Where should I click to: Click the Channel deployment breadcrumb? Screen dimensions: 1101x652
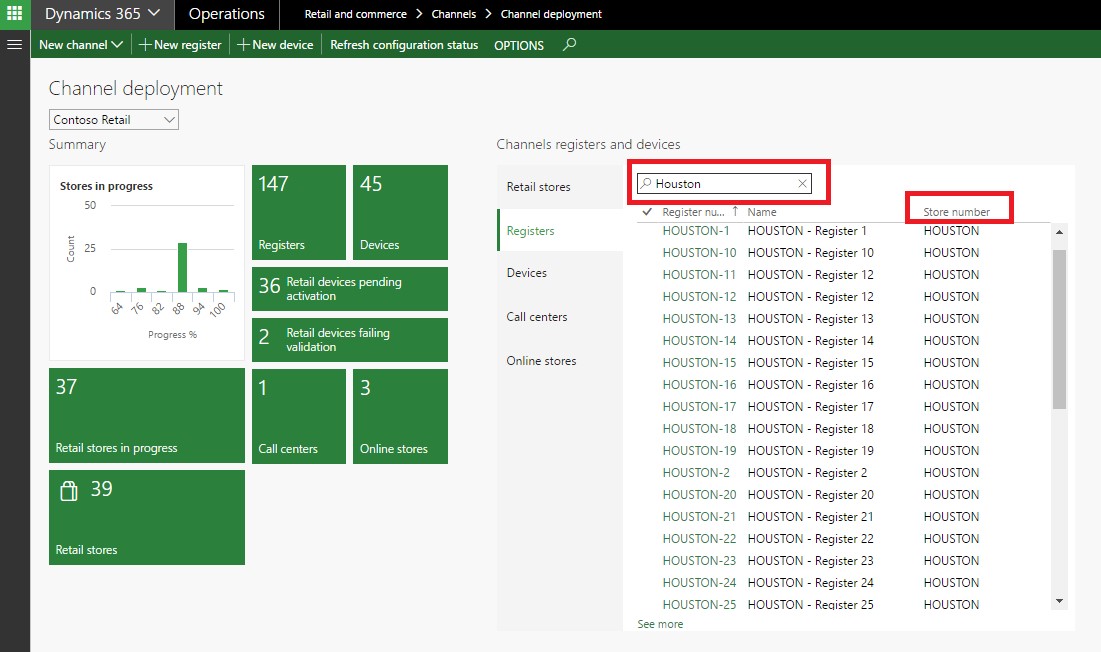tap(551, 14)
